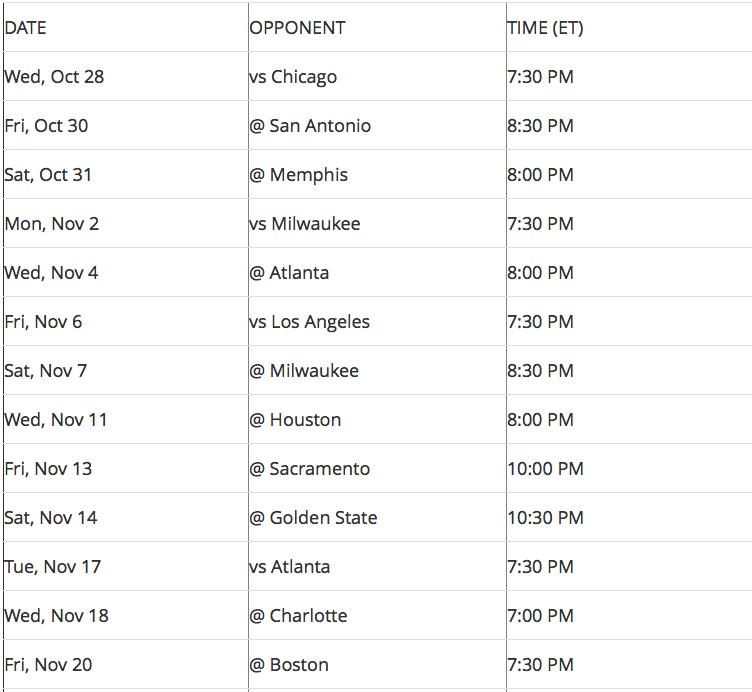Select the 'vs Chicago' opponent cell
Image resolution: width=752 pixels, height=692 pixels.
click(293, 77)
